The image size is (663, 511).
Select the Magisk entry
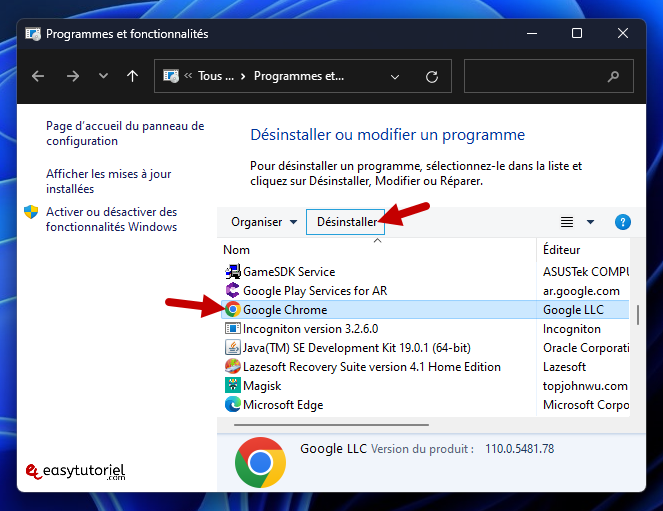[262, 386]
